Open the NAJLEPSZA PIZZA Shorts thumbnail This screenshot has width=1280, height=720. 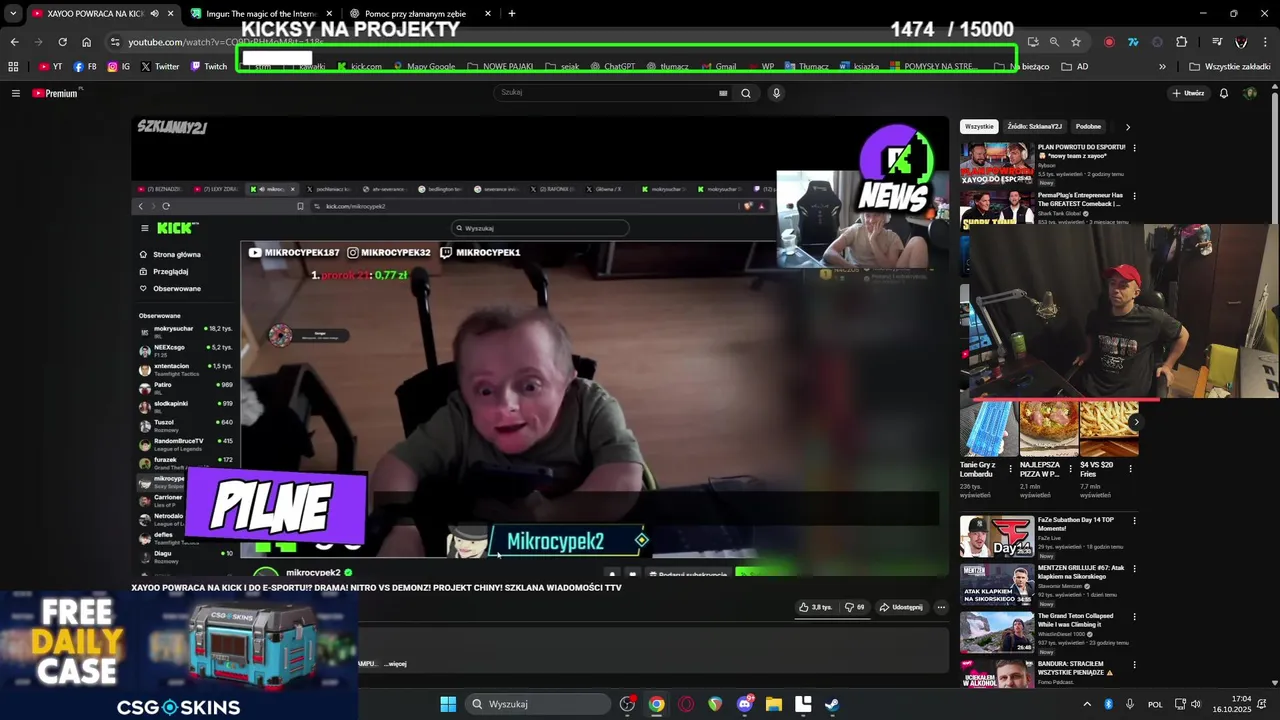[x=1049, y=428]
